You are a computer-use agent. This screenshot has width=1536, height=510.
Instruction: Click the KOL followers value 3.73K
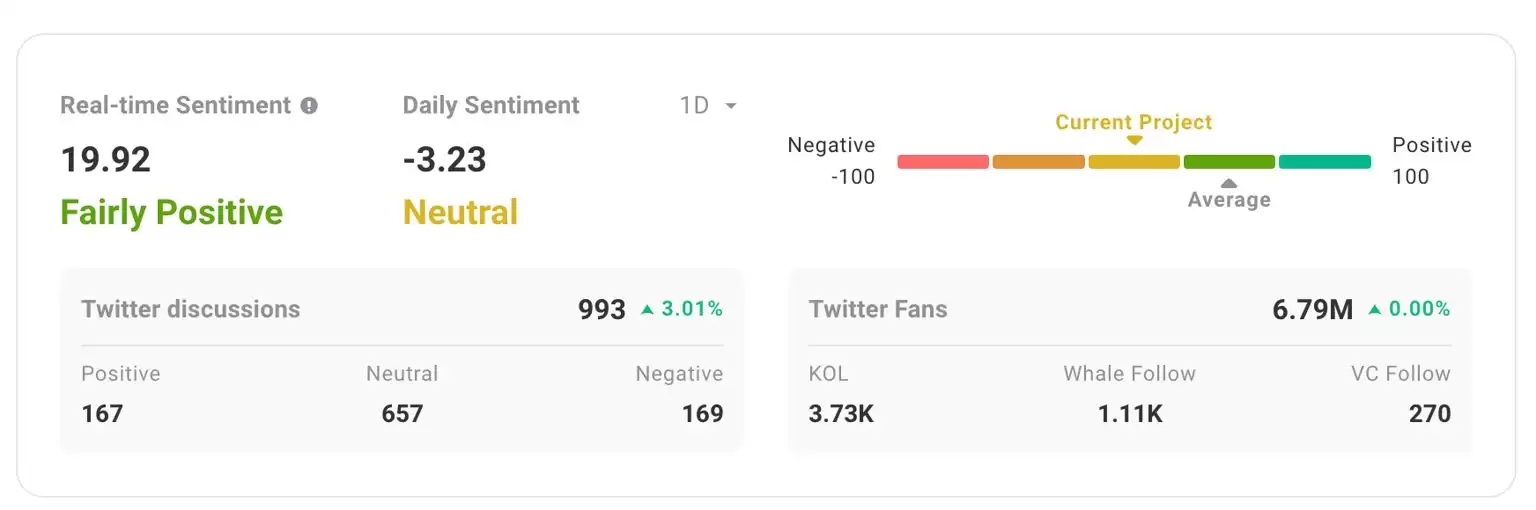[x=841, y=413]
